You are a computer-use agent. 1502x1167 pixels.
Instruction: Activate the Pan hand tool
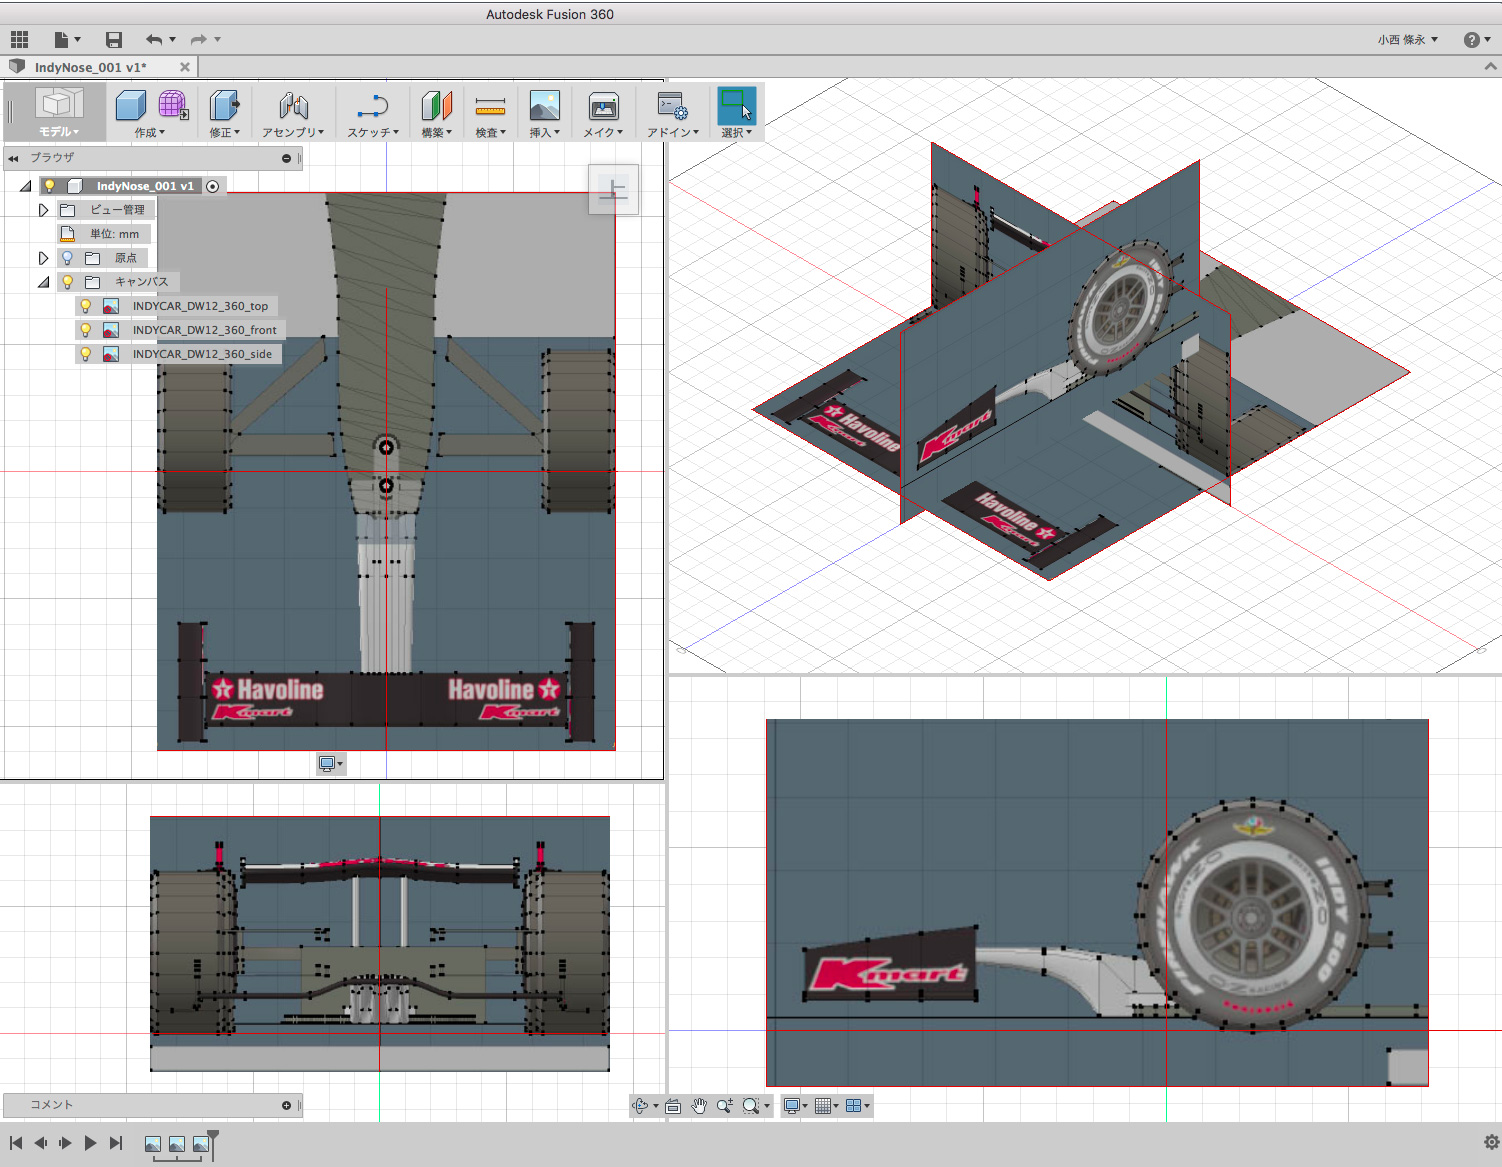tap(699, 1106)
